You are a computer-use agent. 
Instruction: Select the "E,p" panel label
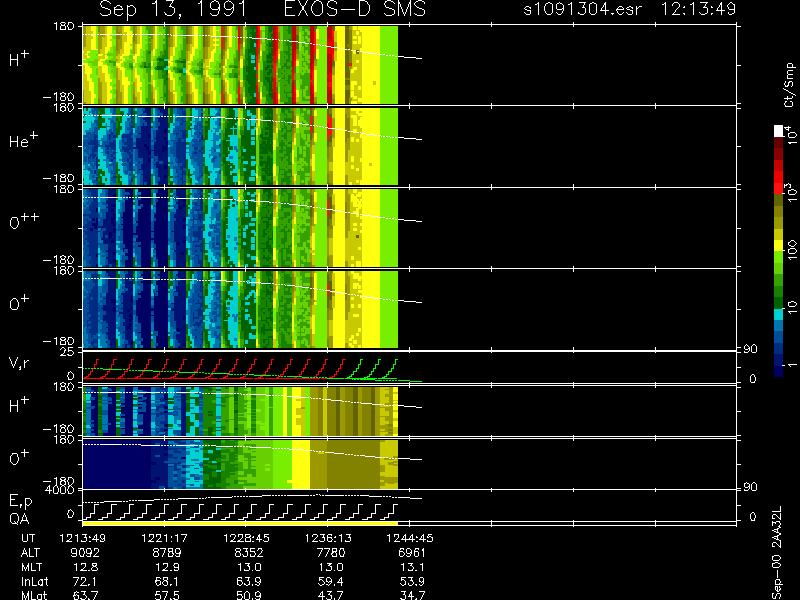(x=20, y=502)
